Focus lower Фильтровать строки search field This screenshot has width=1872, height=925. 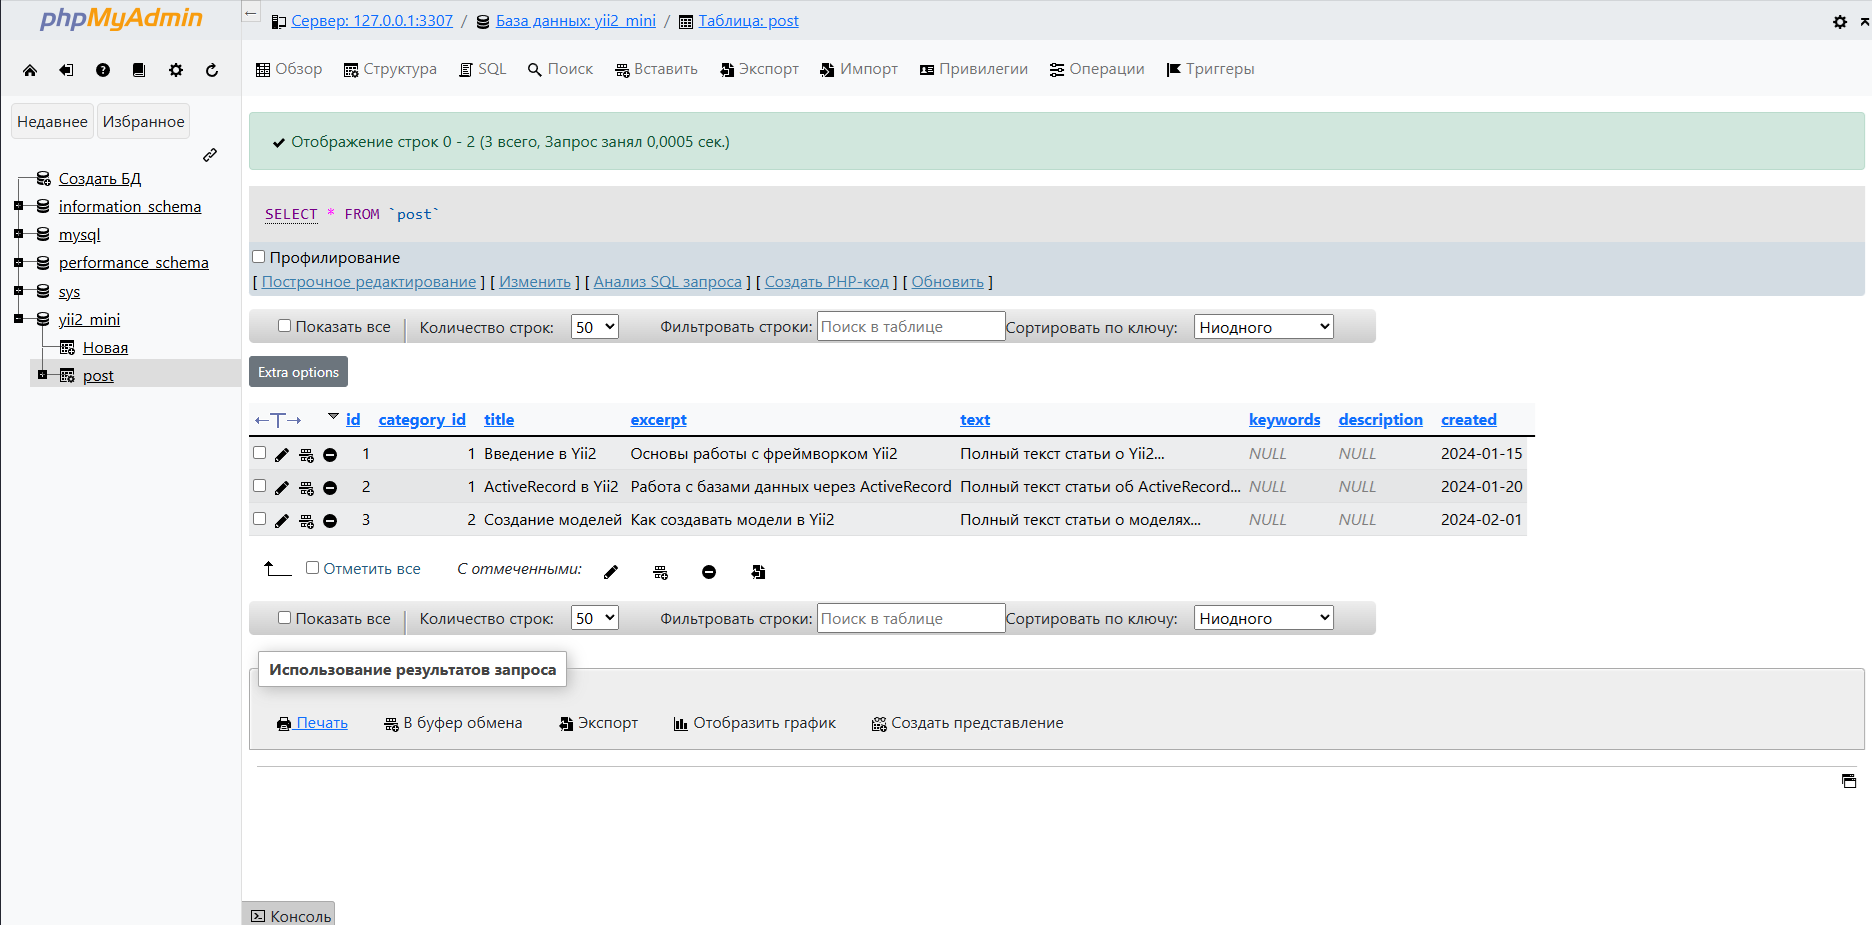click(911, 619)
